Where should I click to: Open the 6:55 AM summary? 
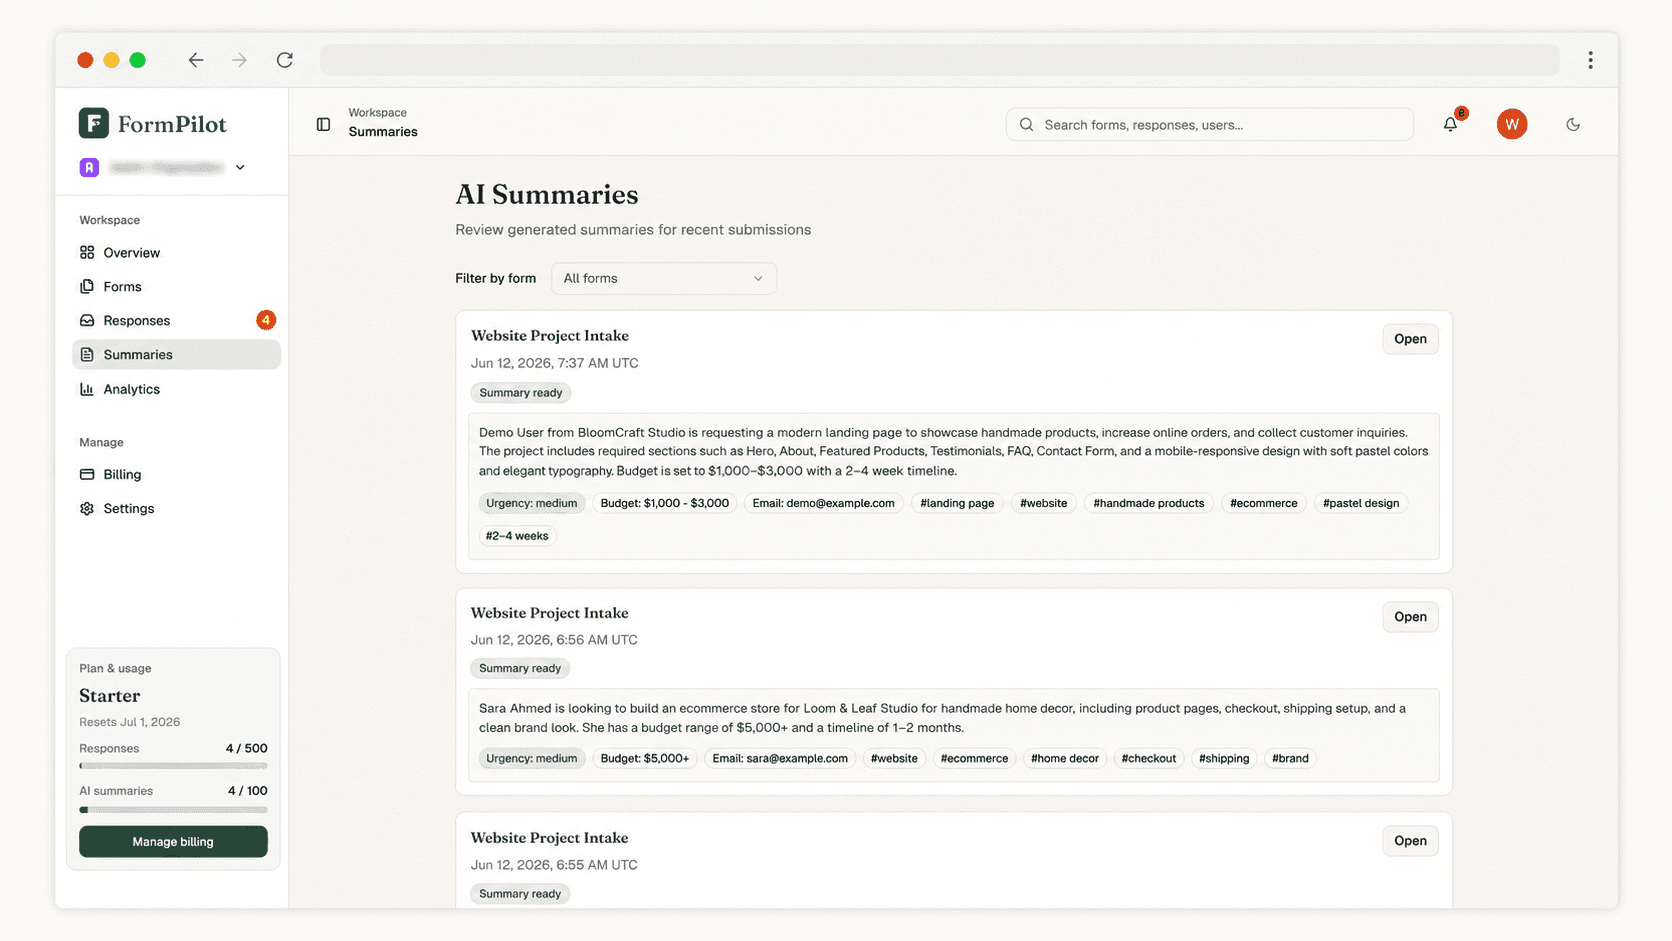click(1410, 841)
